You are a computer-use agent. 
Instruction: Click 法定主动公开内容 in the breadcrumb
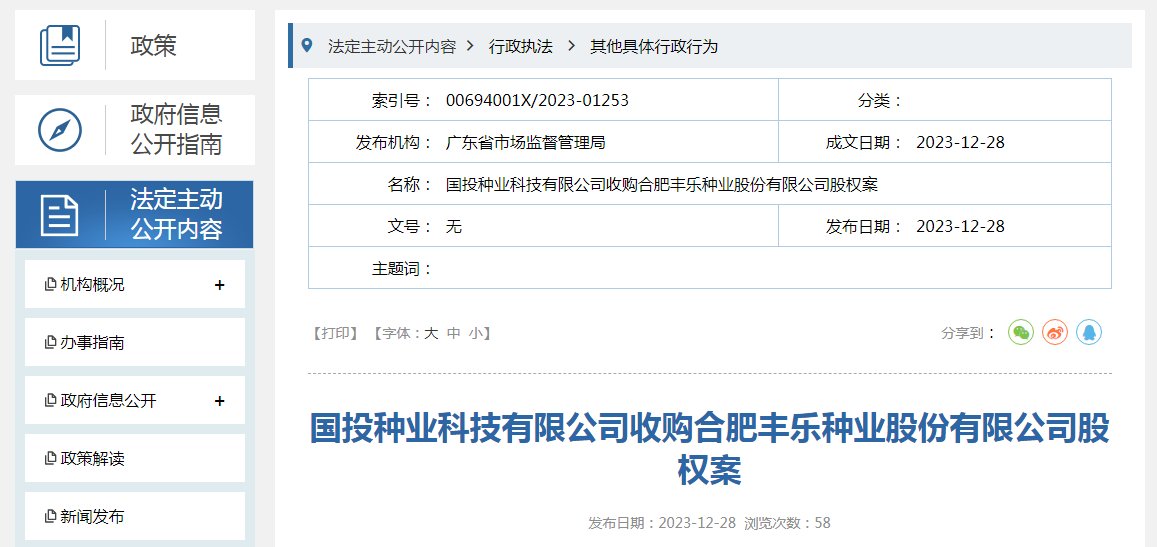pyautogui.click(x=392, y=47)
